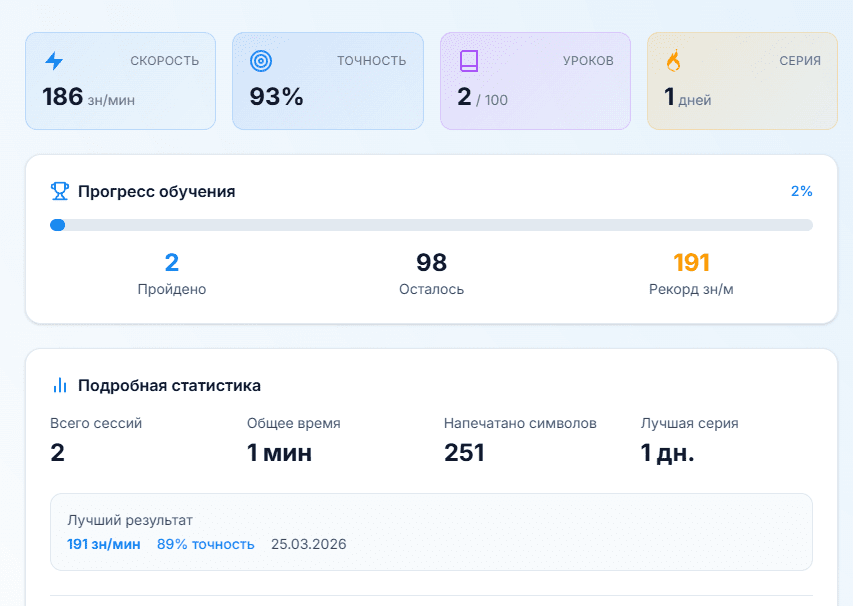Click the learning progress bar

tap(431, 225)
